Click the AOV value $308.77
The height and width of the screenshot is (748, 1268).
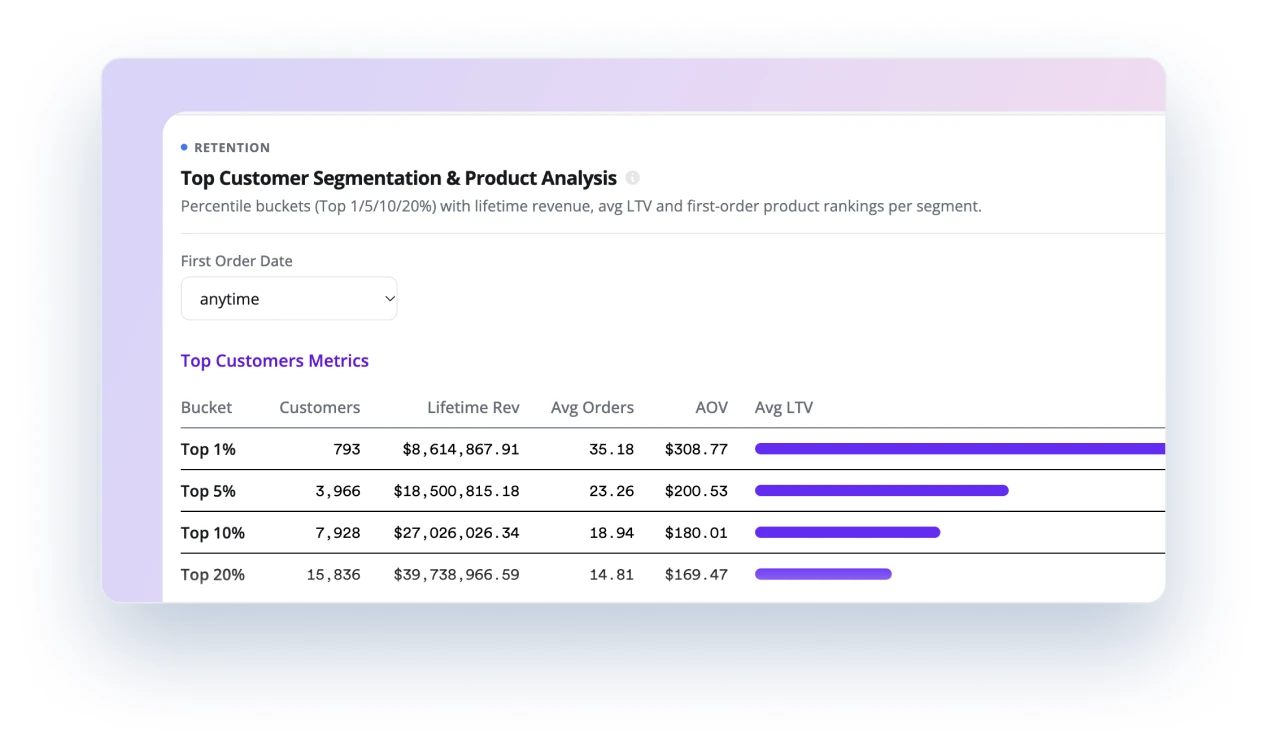pos(696,450)
